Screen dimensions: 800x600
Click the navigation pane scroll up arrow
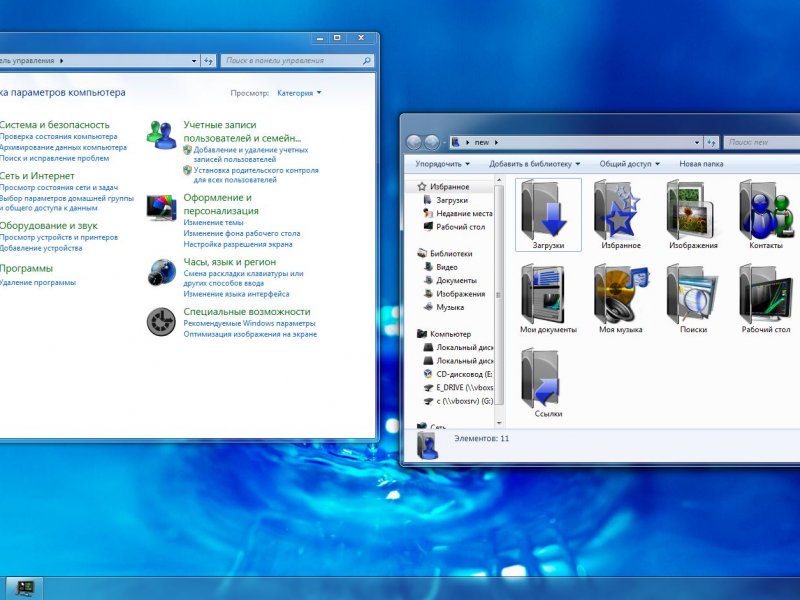(x=499, y=180)
